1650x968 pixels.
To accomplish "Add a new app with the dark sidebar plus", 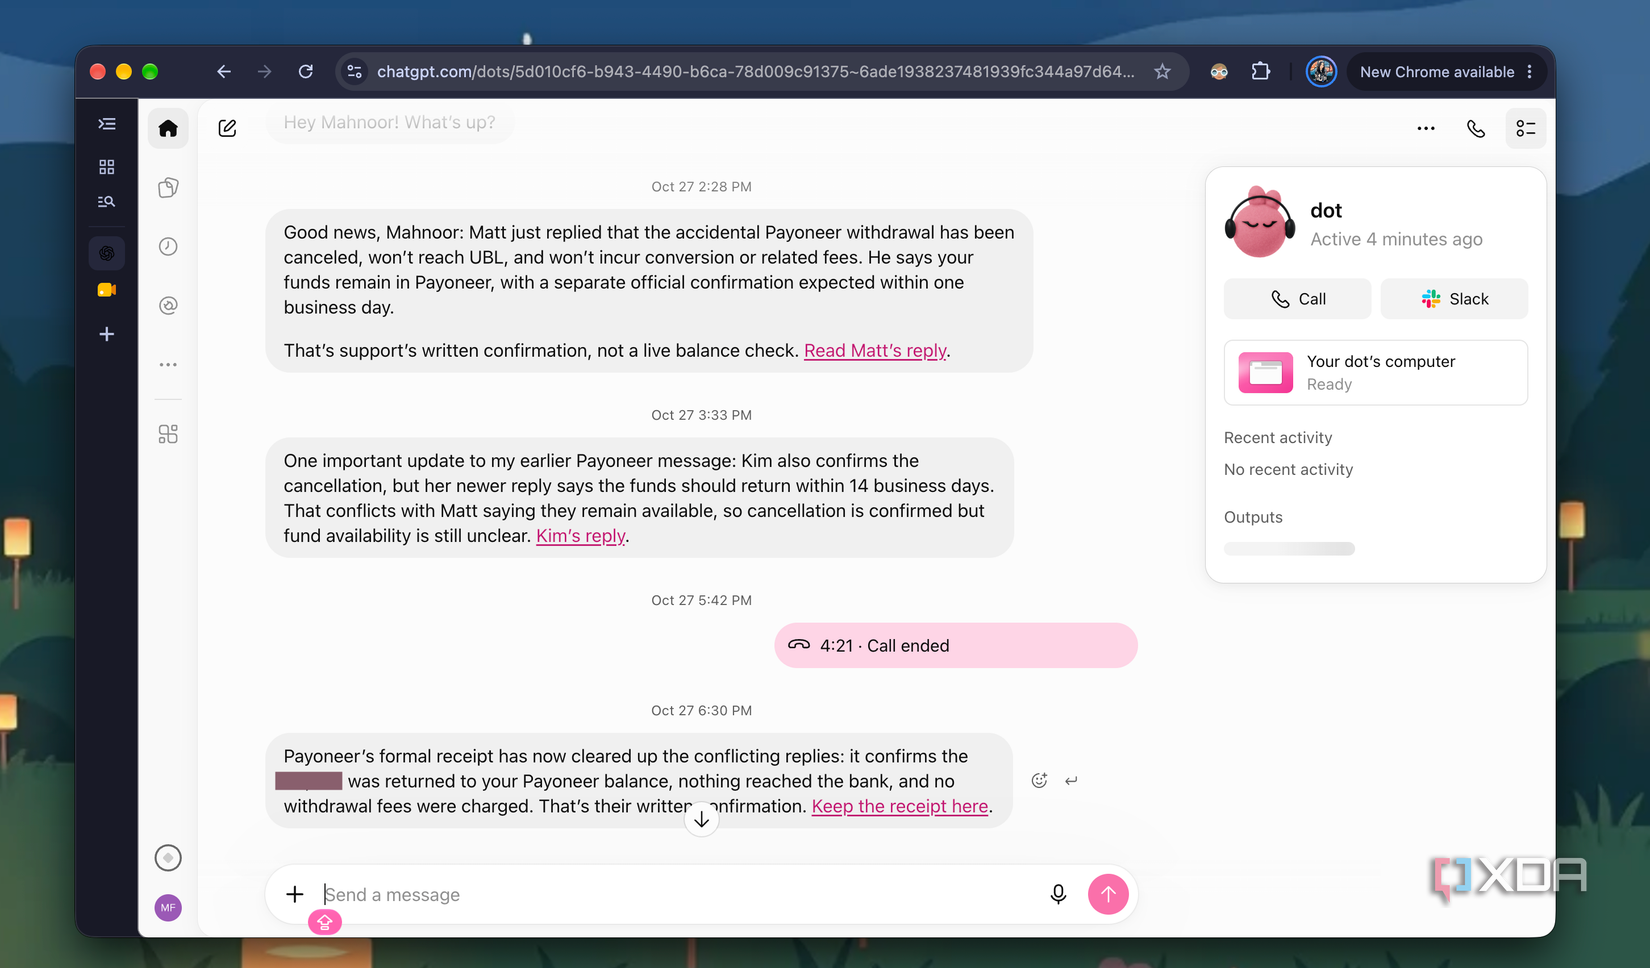I will coord(107,334).
